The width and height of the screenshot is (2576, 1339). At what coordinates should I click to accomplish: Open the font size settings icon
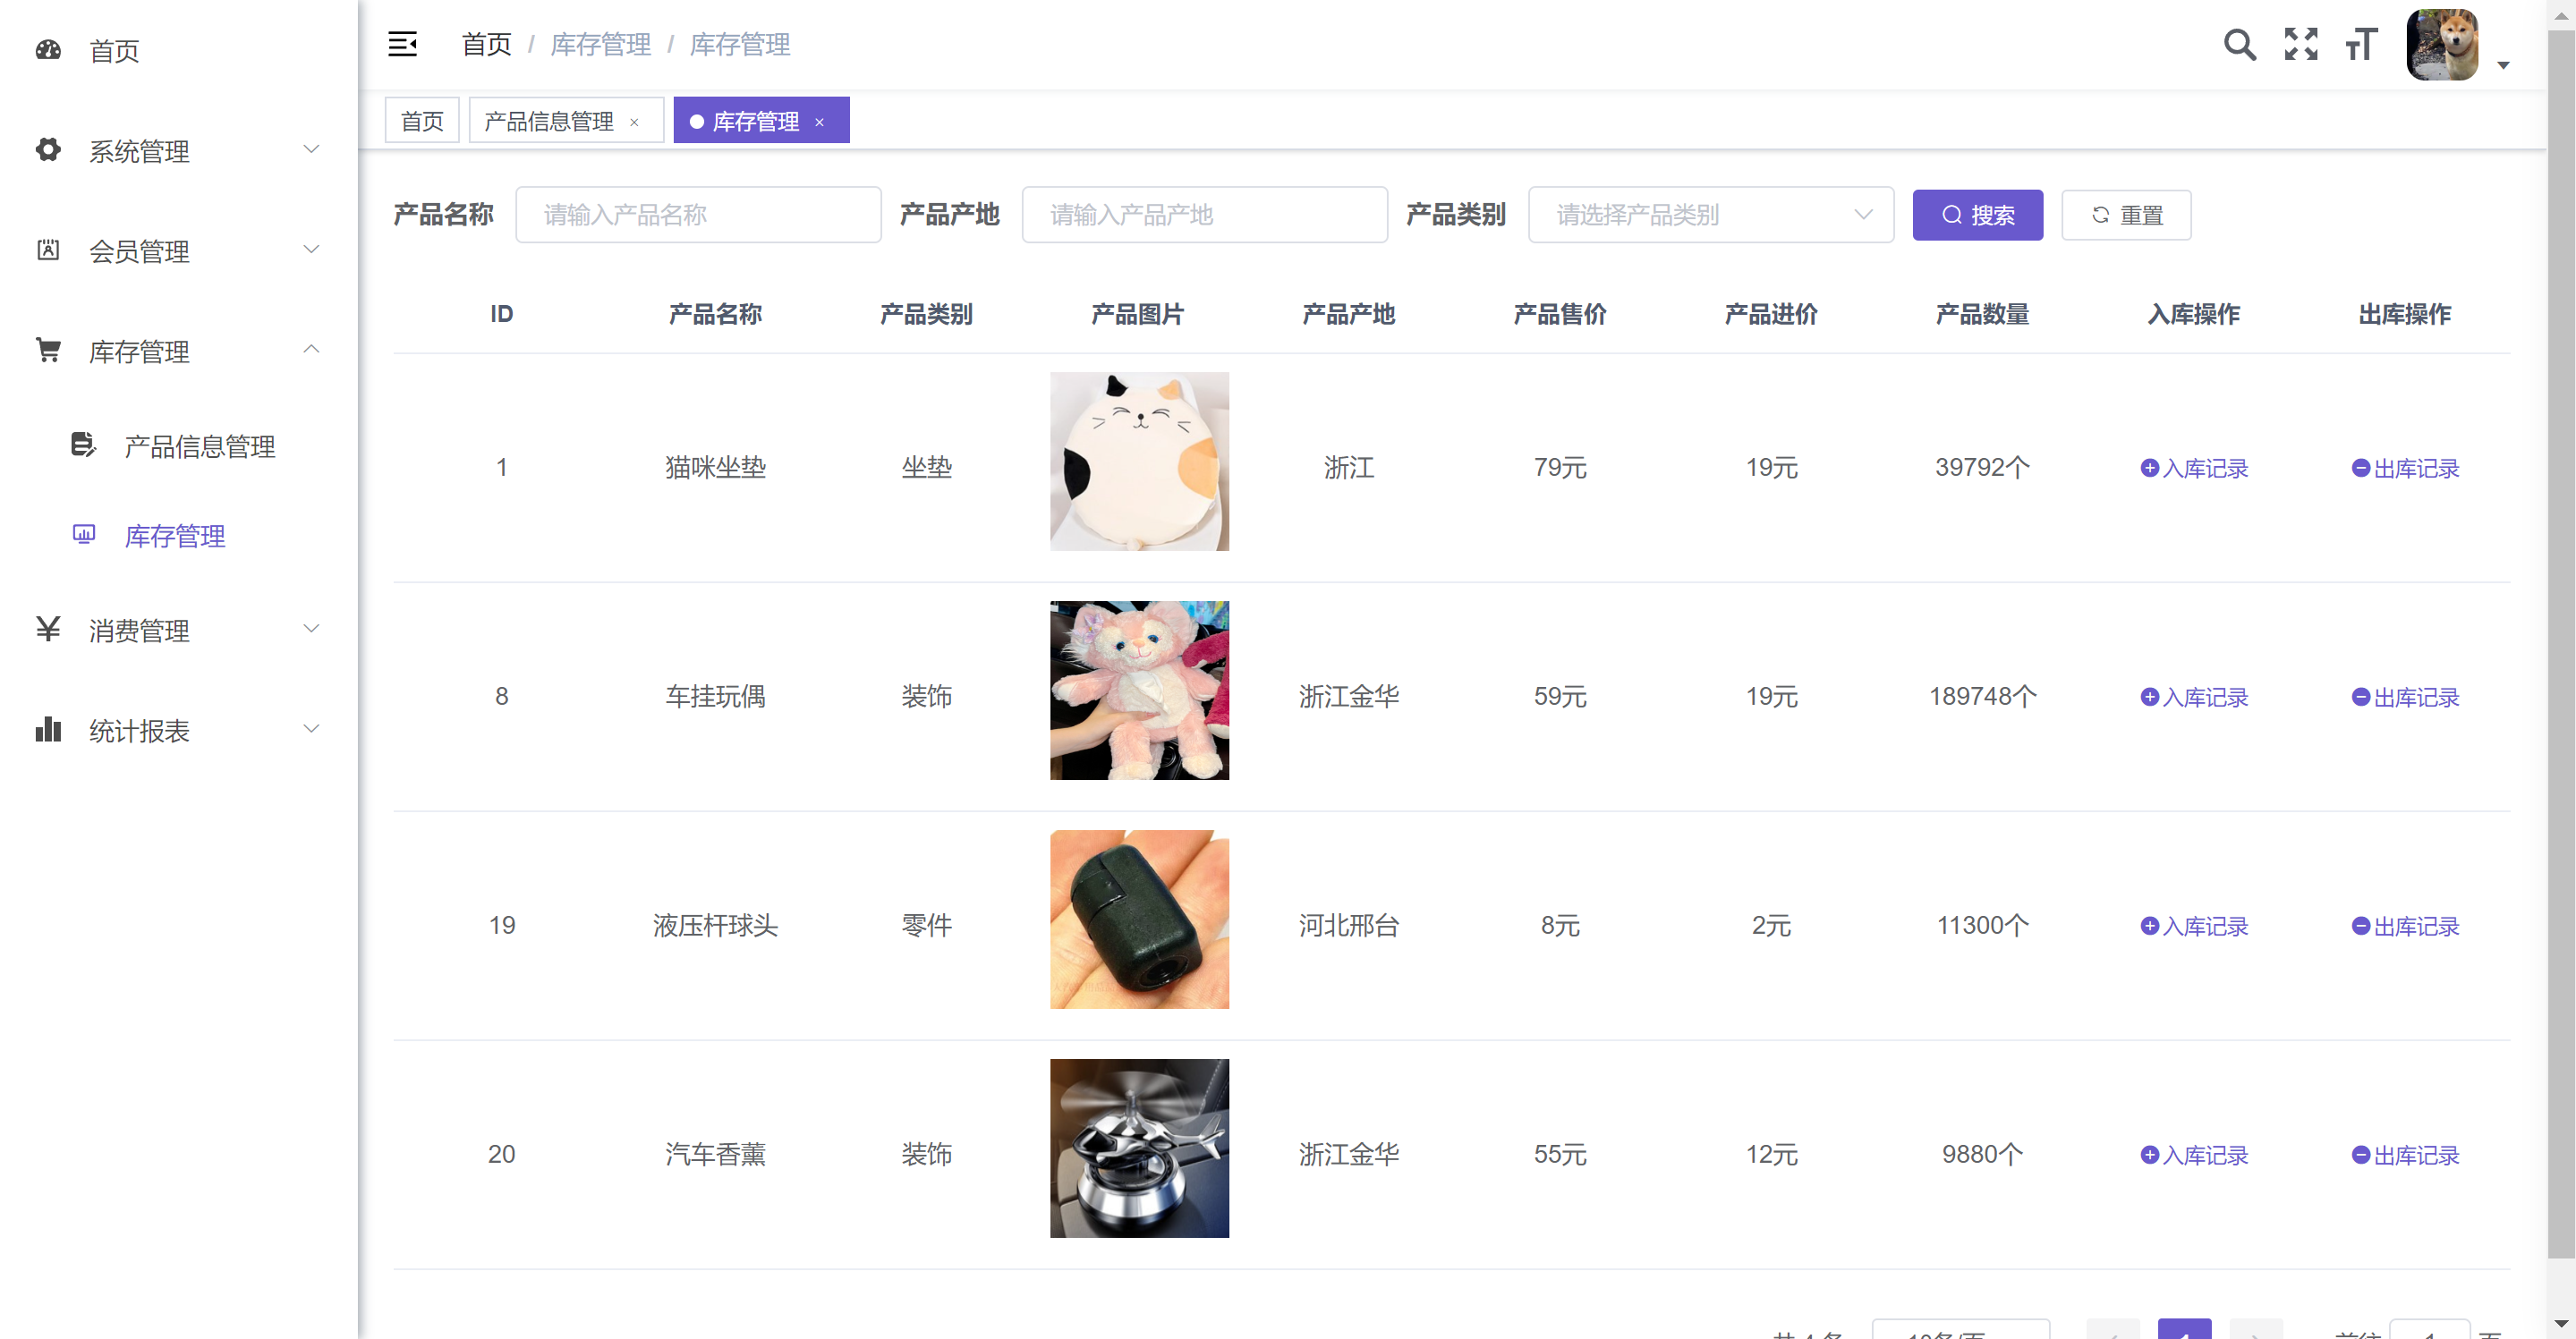(2361, 44)
